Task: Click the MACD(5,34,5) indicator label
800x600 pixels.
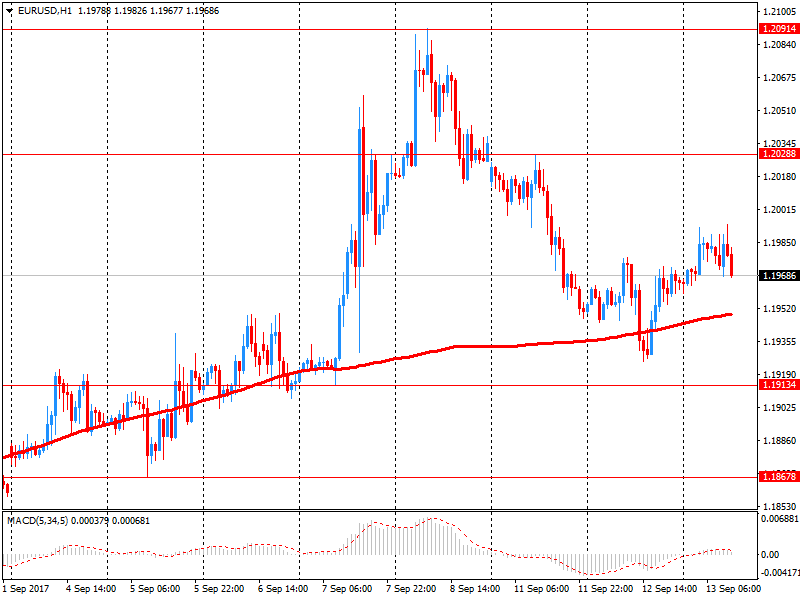Action: 37,521
